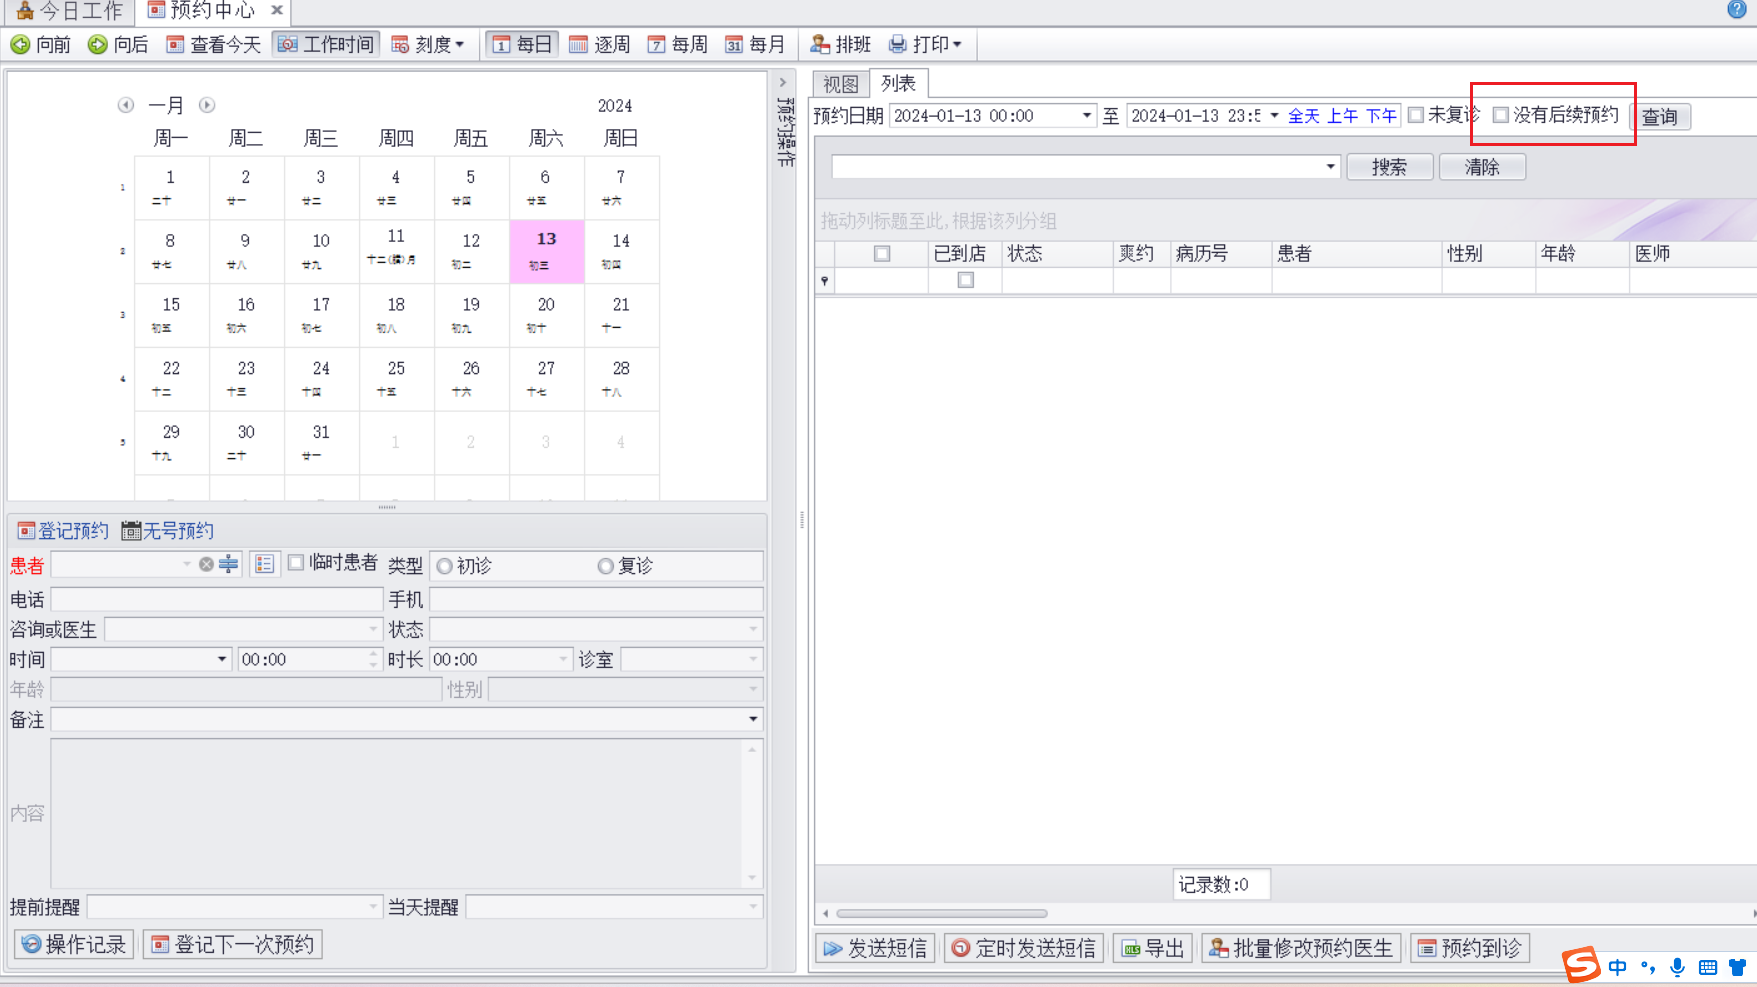Click the 导出 export button
The height and width of the screenshot is (987, 1757).
tap(1153, 948)
